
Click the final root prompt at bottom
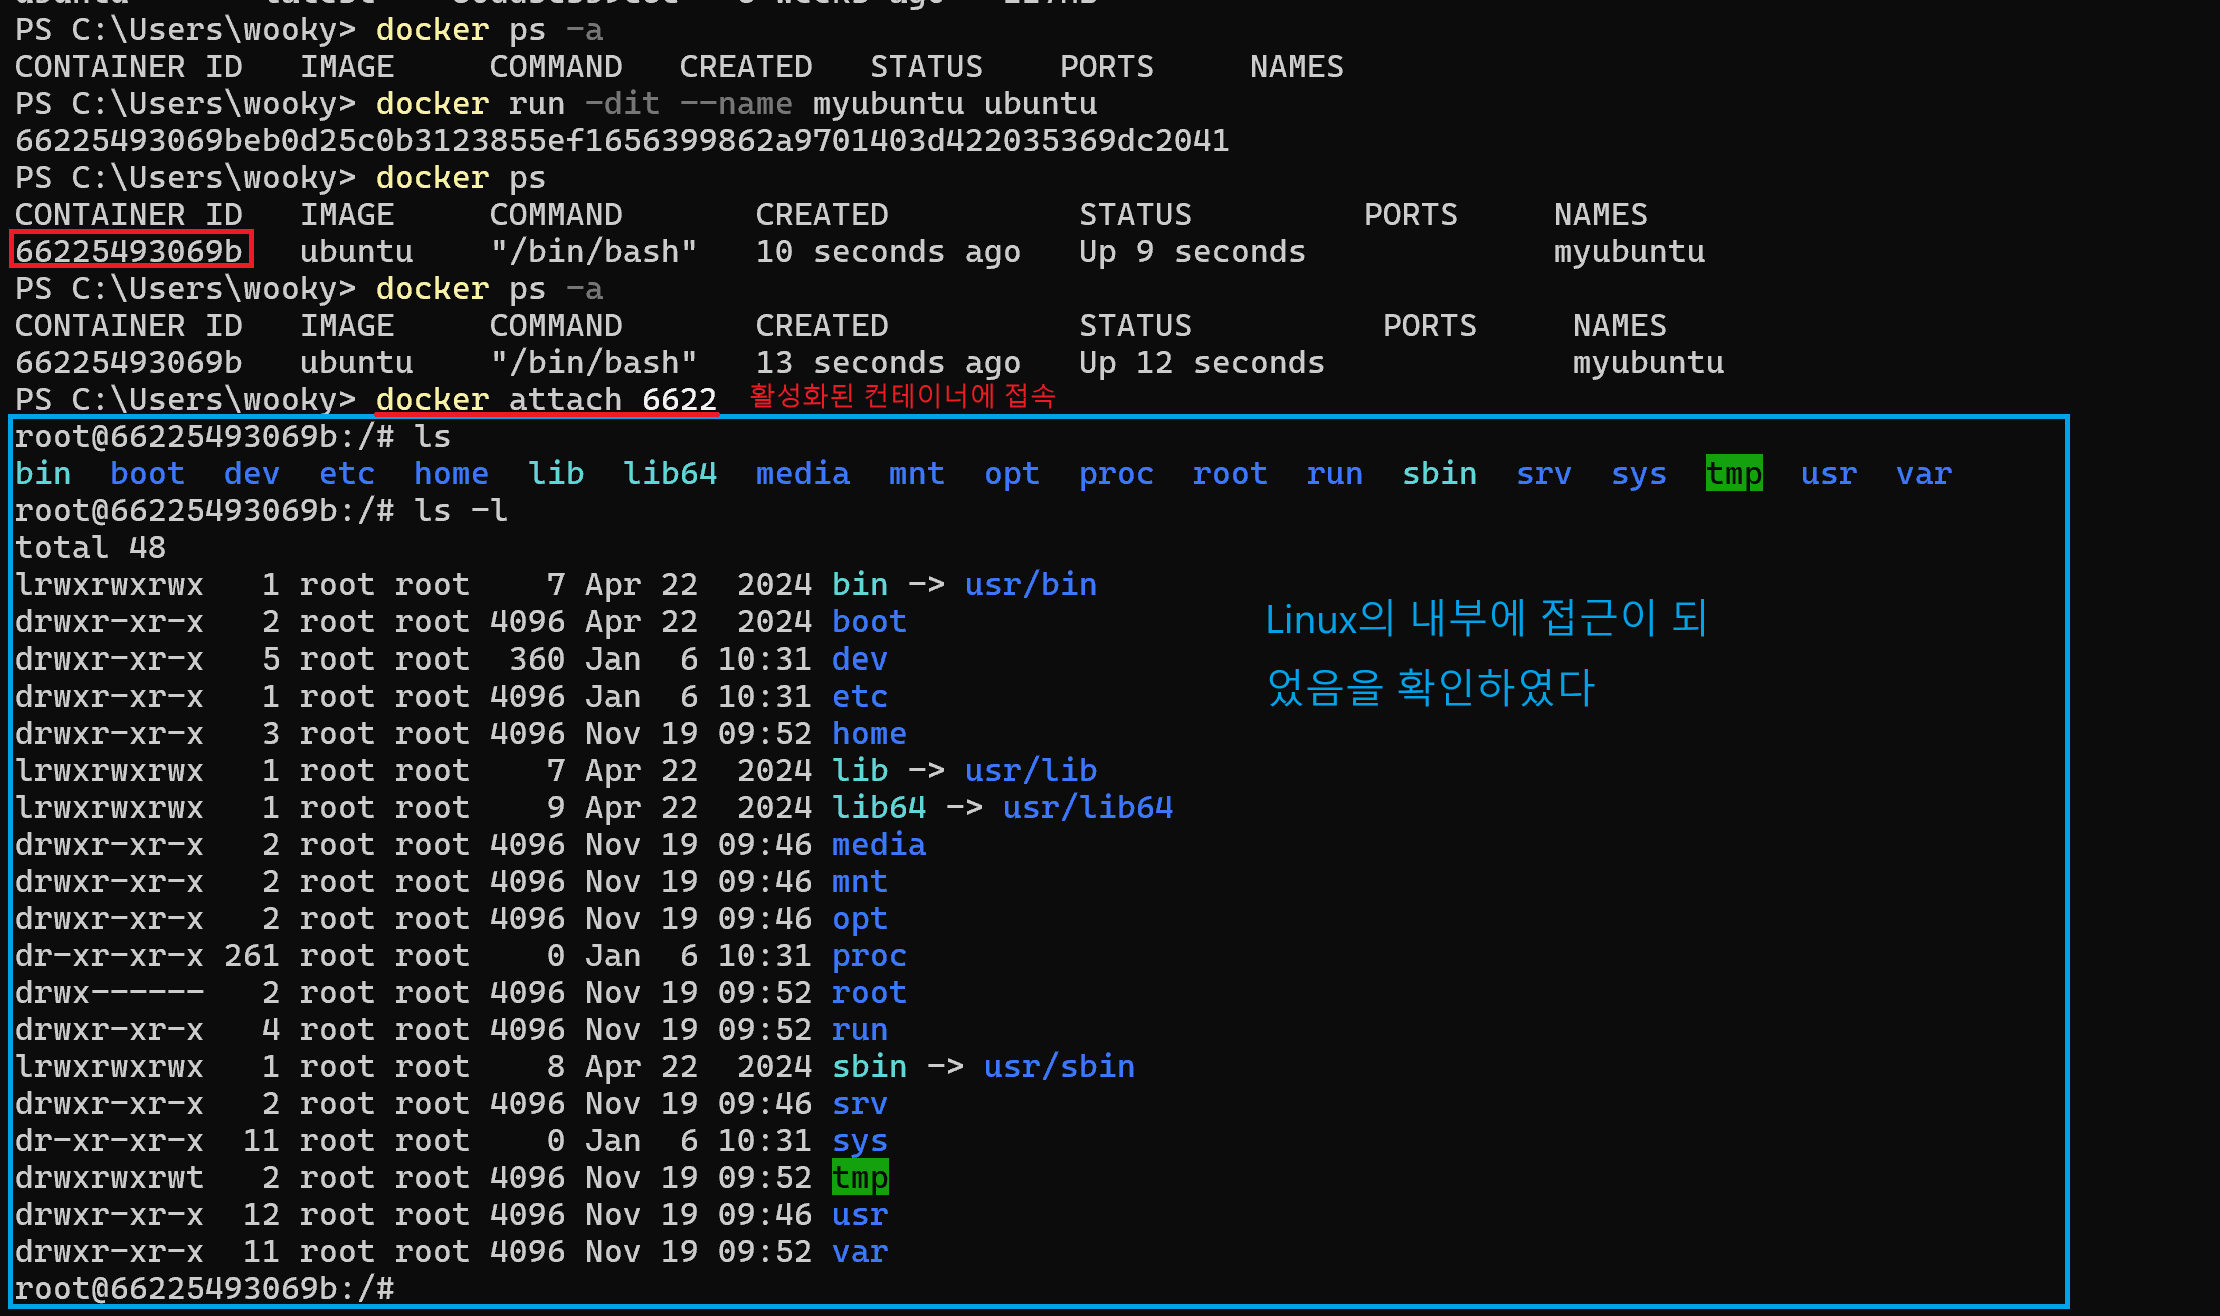[204, 1288]
